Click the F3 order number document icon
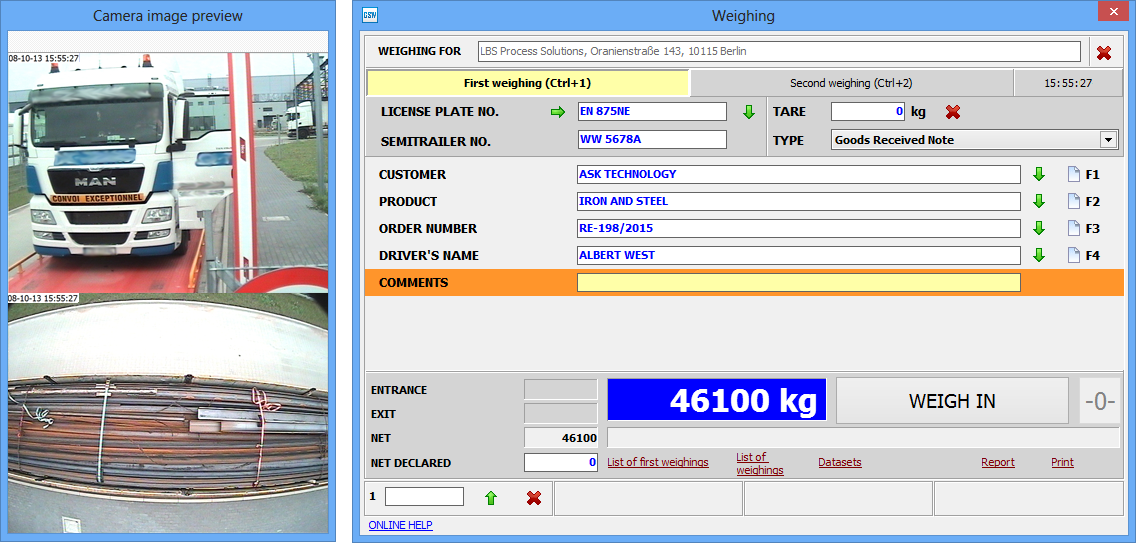Viewport: 1136px width, 543px height. pyautogui.click(x=1074, y=228)
